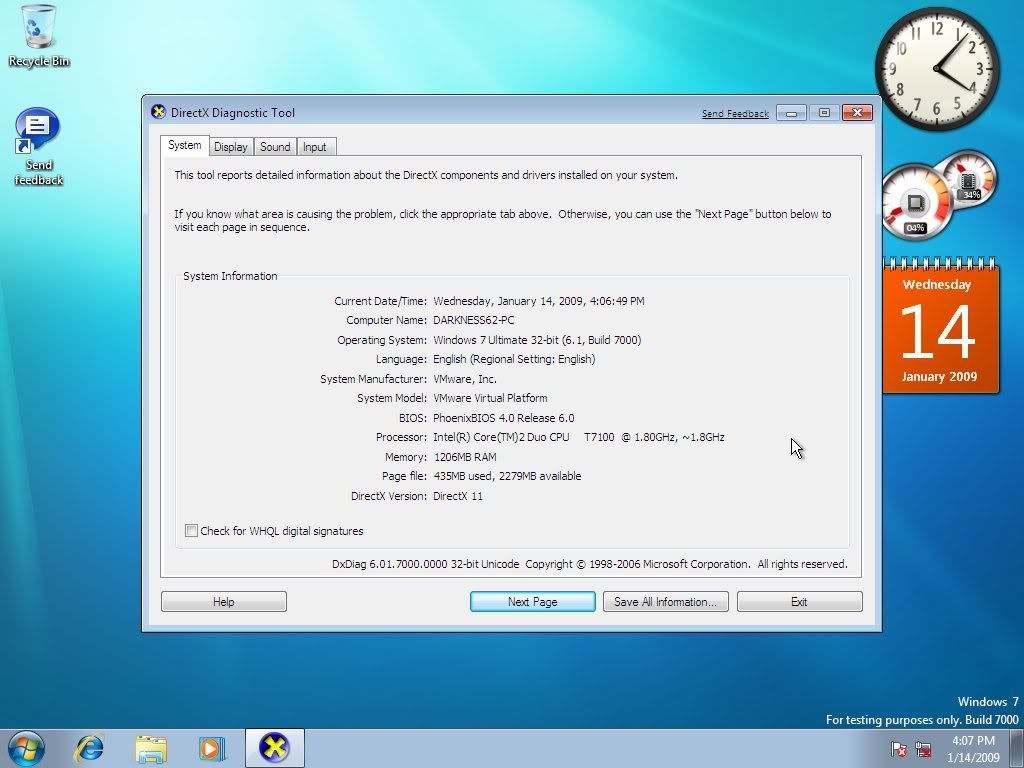Minimize the DirectX Diagnostic Tool window
This screenshot has width=1024, height=768.
[x=791, y=113]
